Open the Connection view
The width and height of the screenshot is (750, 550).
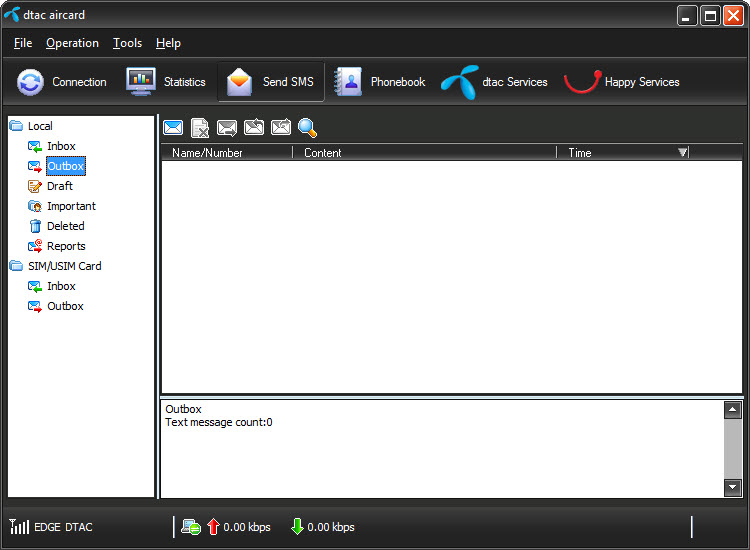point(62,82)
